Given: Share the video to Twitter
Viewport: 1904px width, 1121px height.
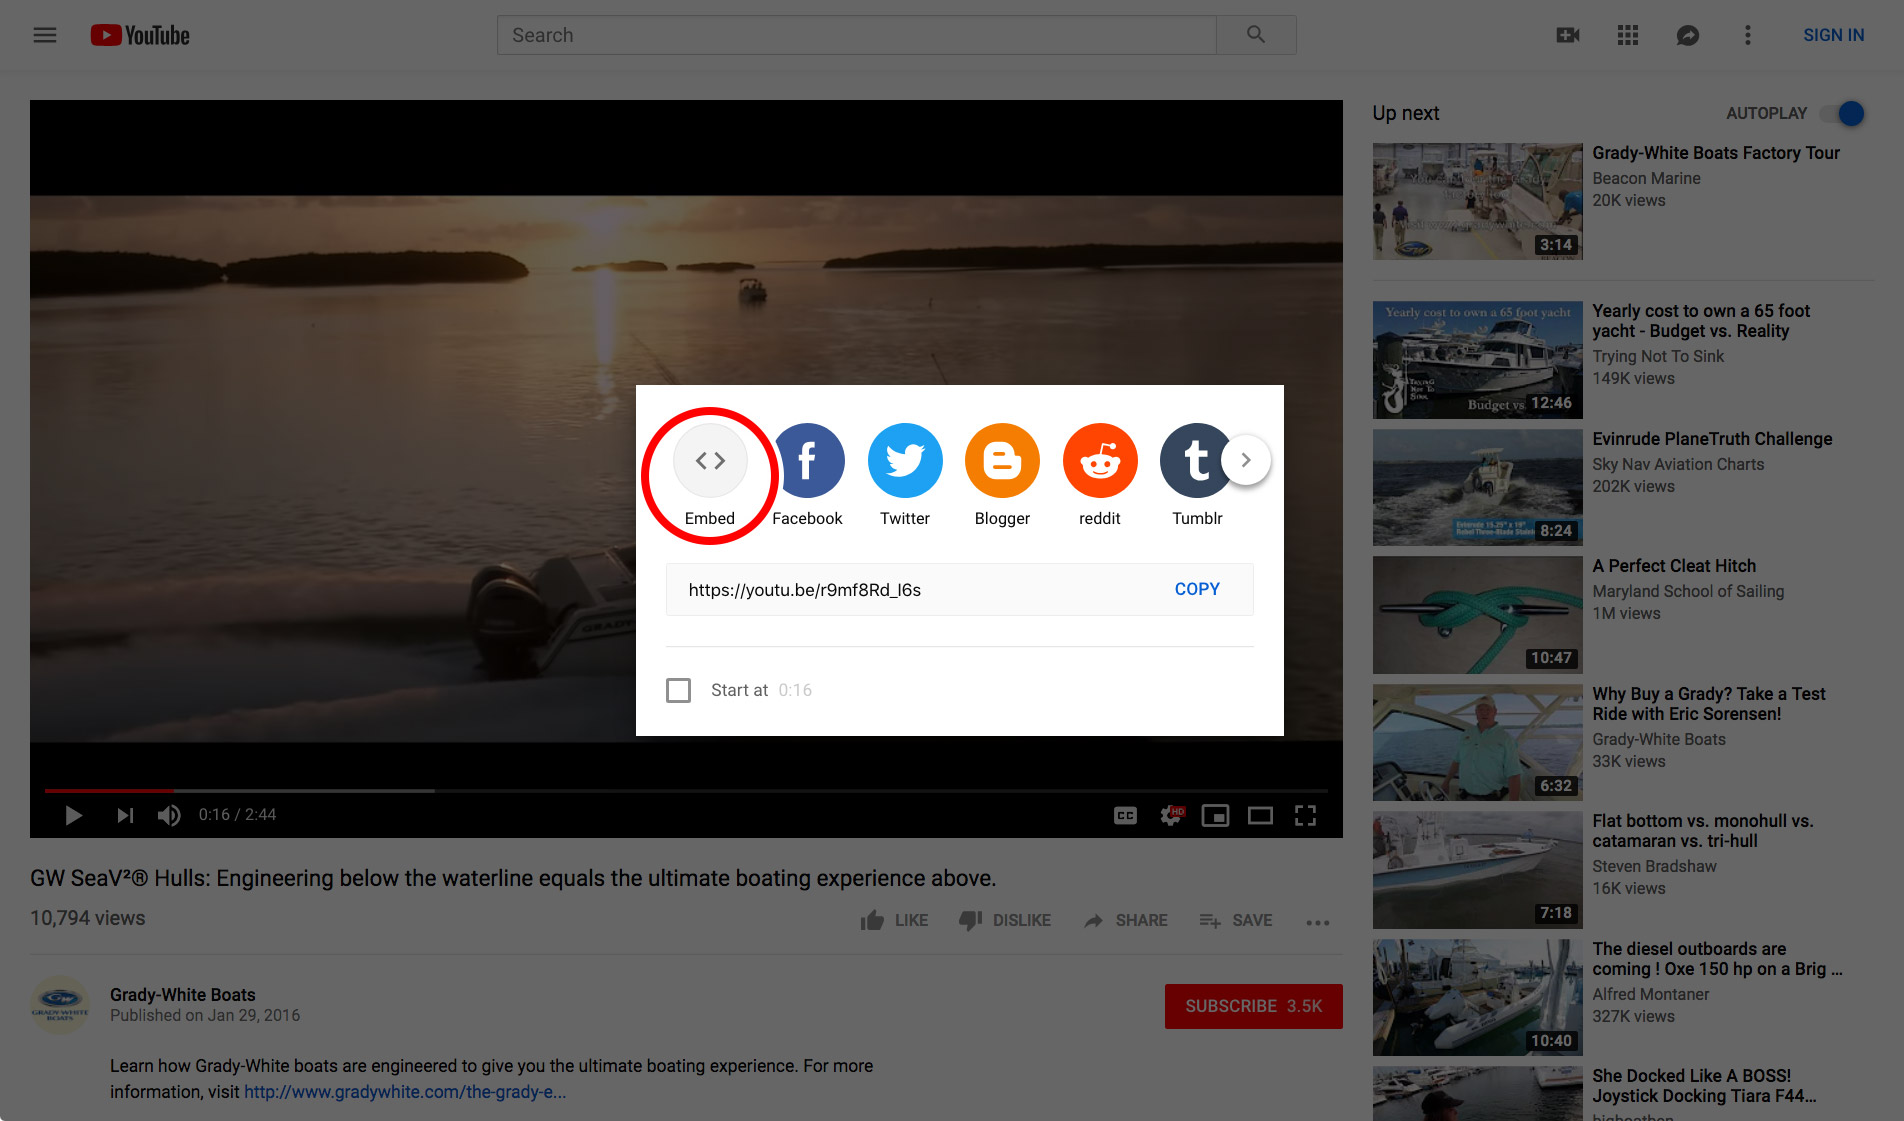Looking at the screenshot, I should tap(905, 475).
